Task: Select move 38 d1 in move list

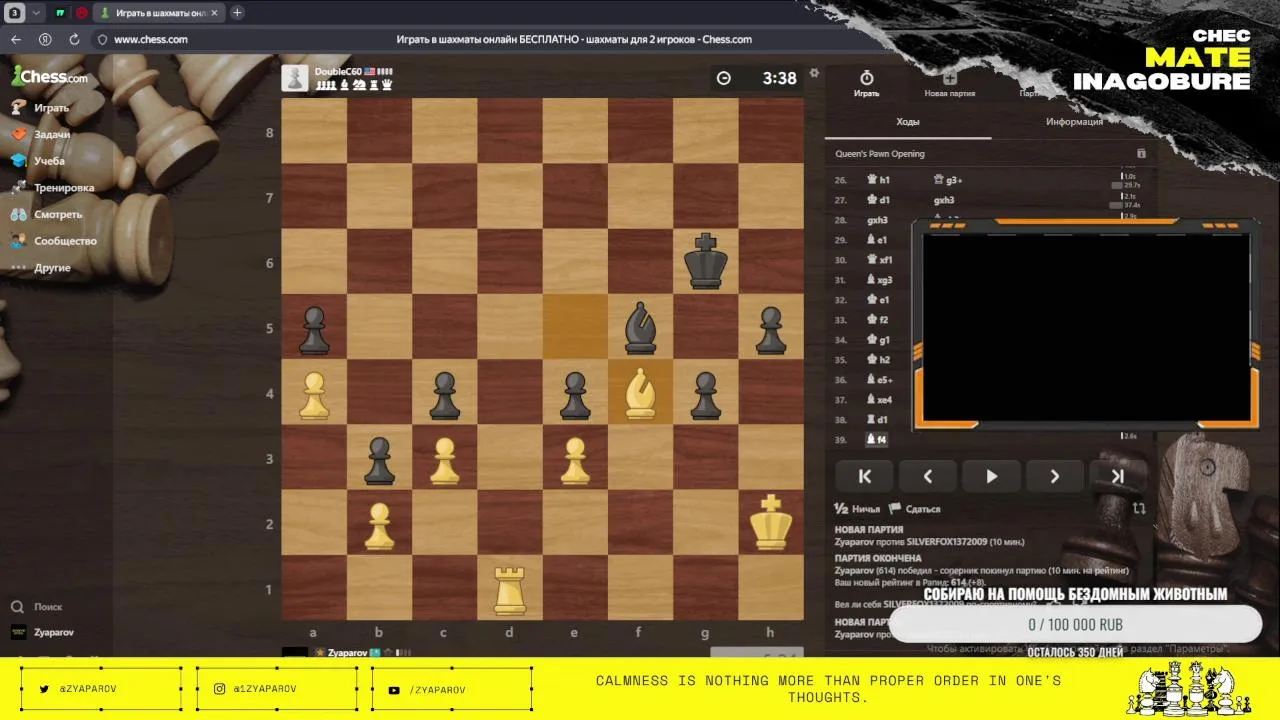Action: point(877,419)
